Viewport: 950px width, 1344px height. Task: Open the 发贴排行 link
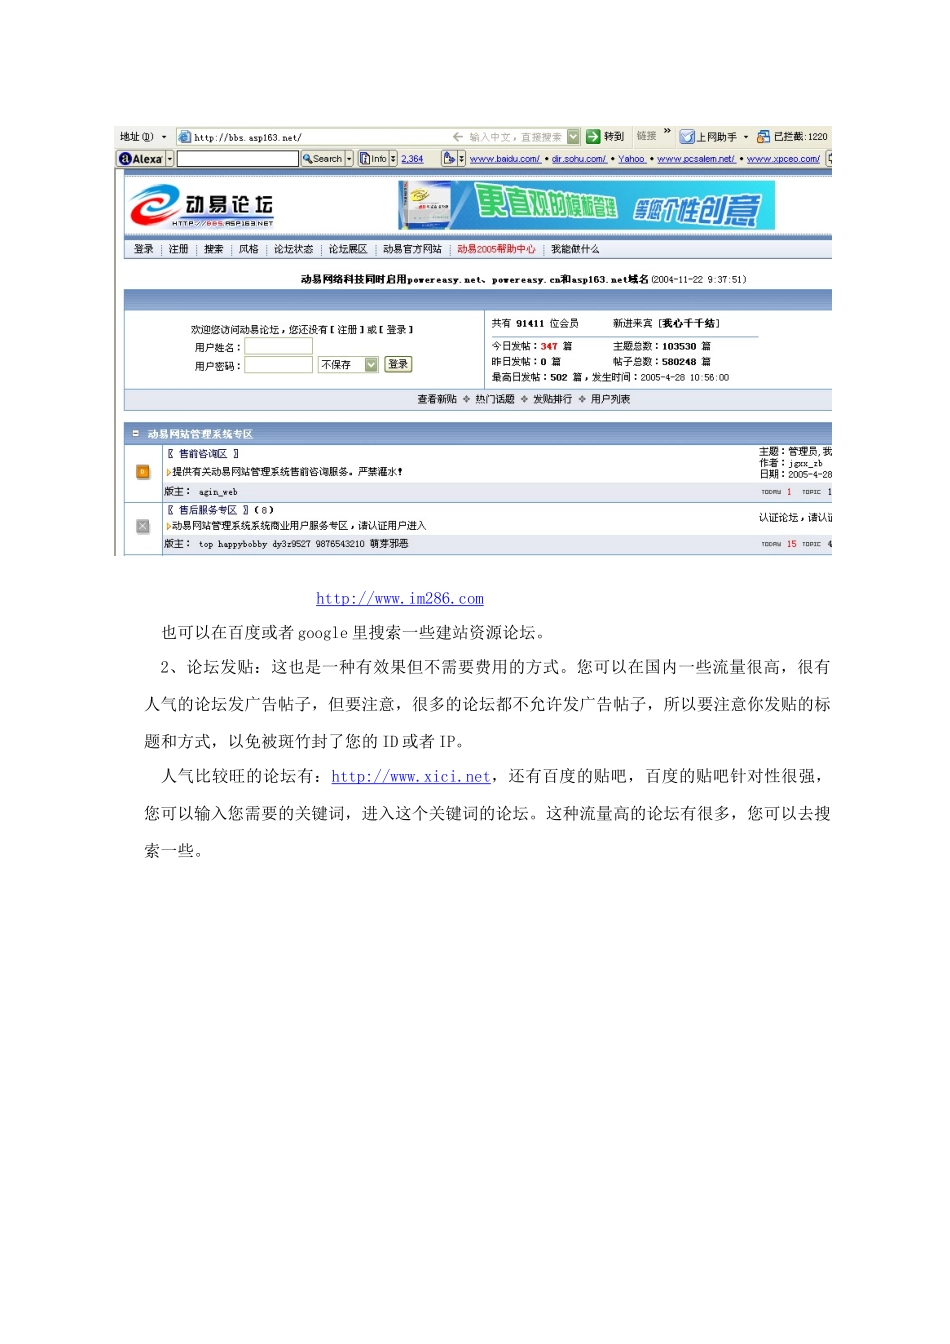coord(552,399)
